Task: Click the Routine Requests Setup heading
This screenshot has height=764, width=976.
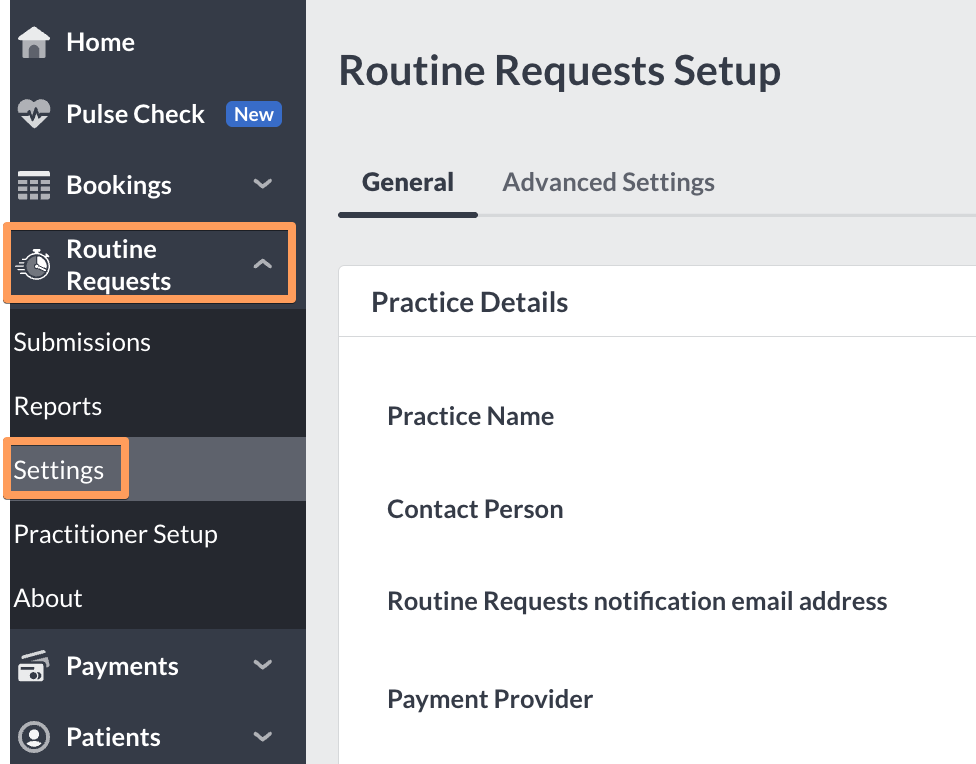Action: pyautogui.click(x=560, y=71)
